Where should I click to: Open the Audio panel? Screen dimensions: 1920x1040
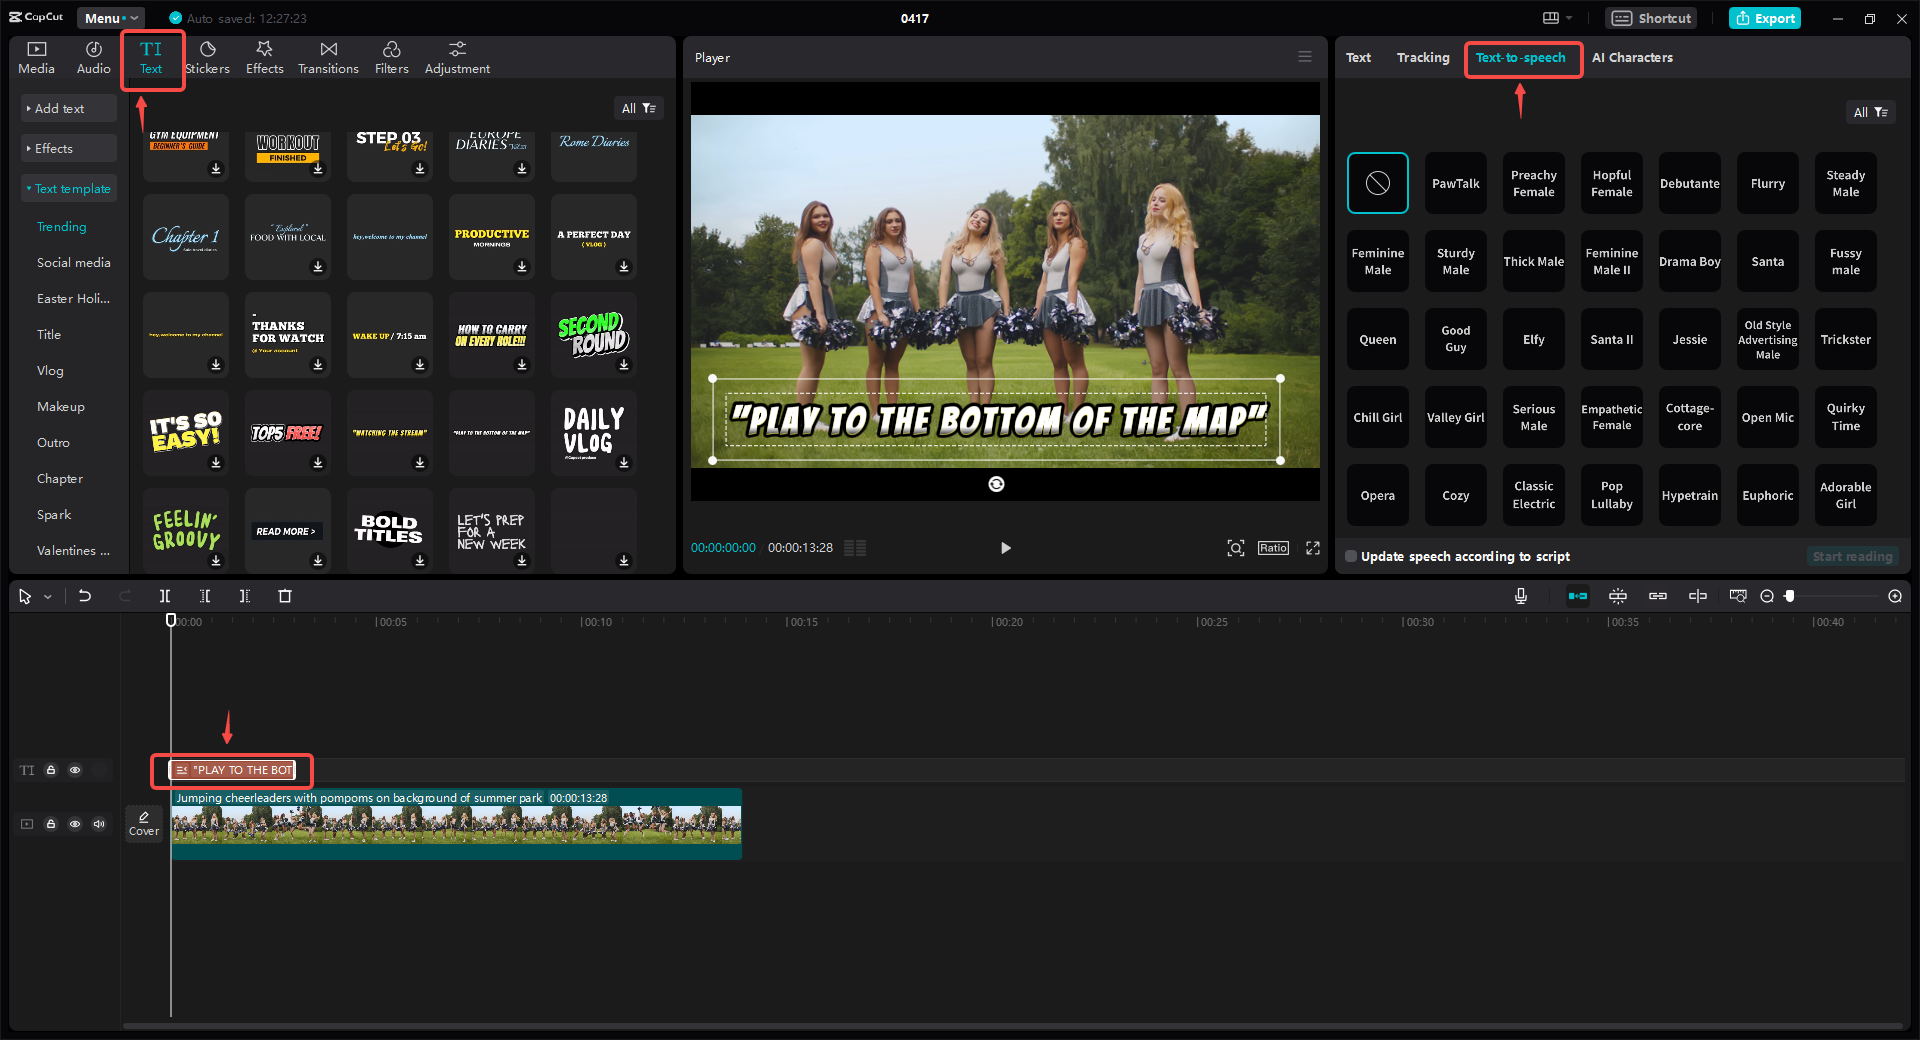tap(93, 58)
